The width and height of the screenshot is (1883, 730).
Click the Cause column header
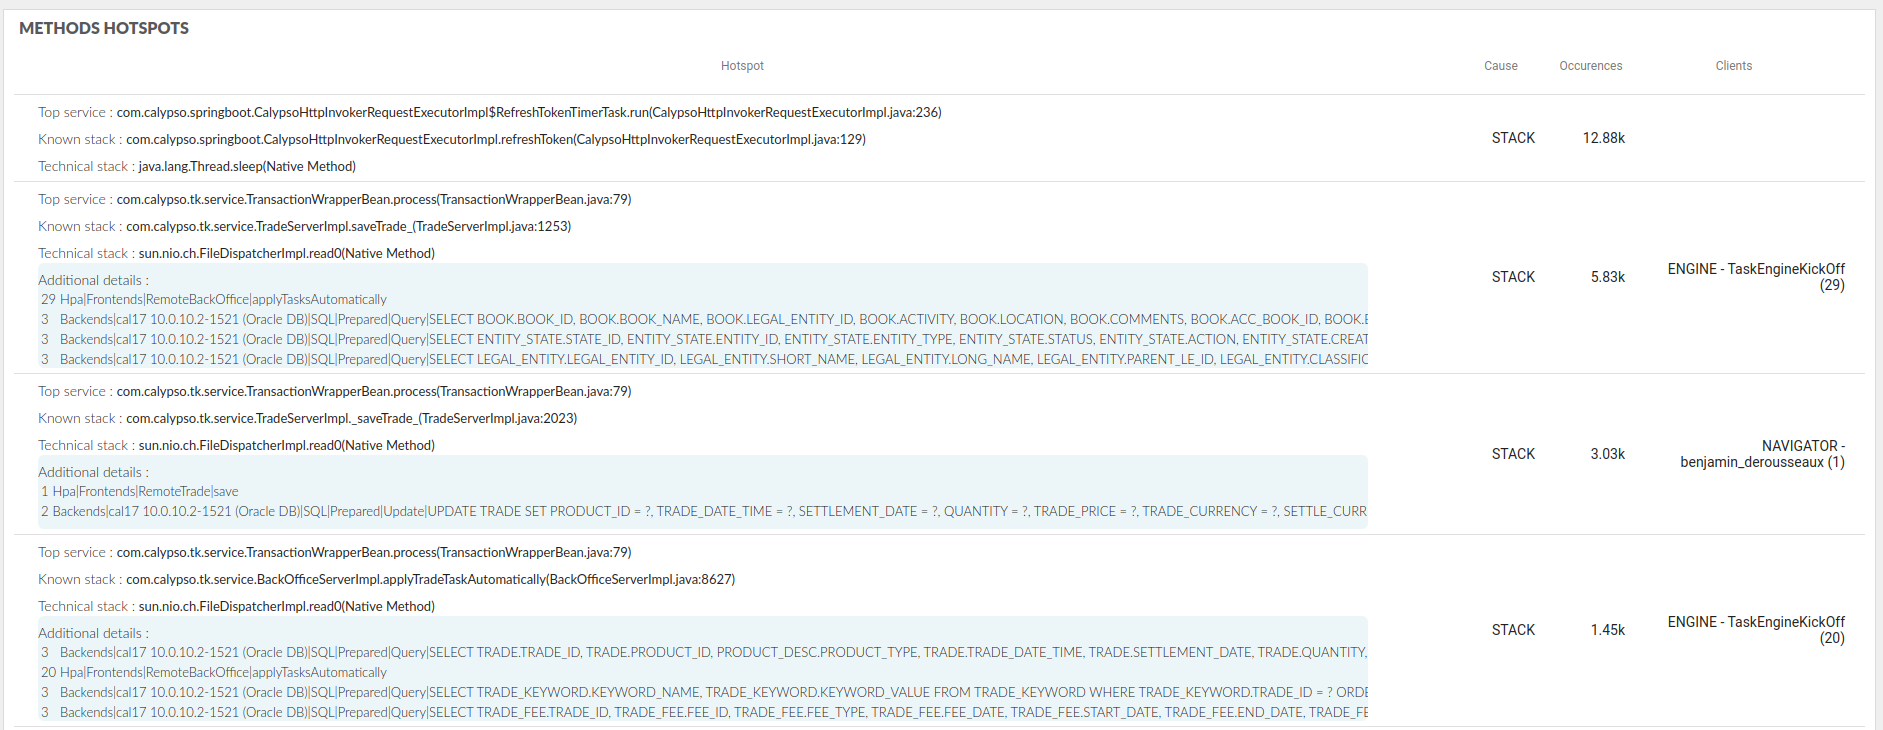[x=1500, y=66]
